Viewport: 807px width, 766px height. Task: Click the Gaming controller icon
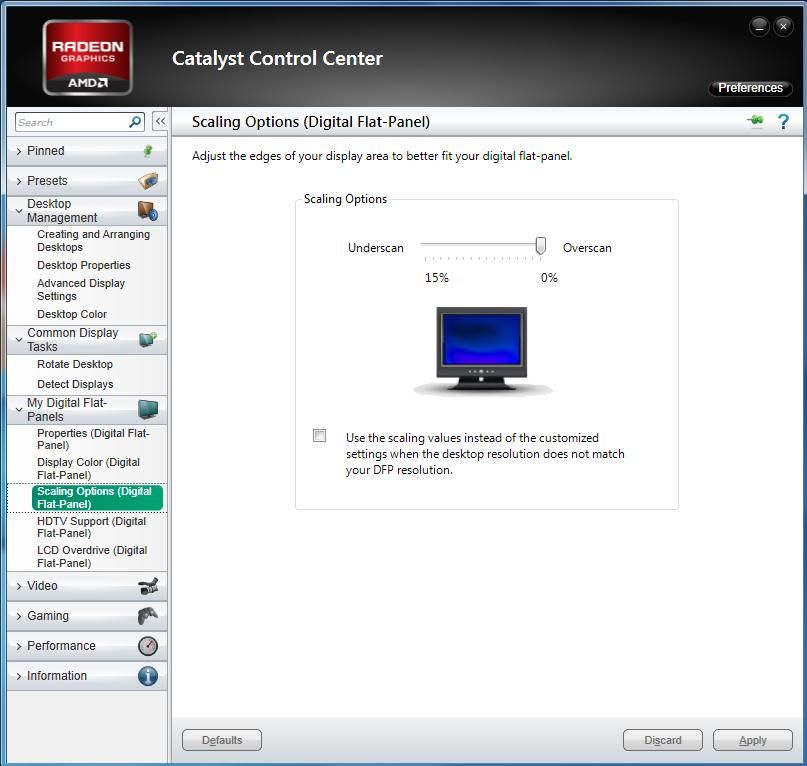point(148,616)
